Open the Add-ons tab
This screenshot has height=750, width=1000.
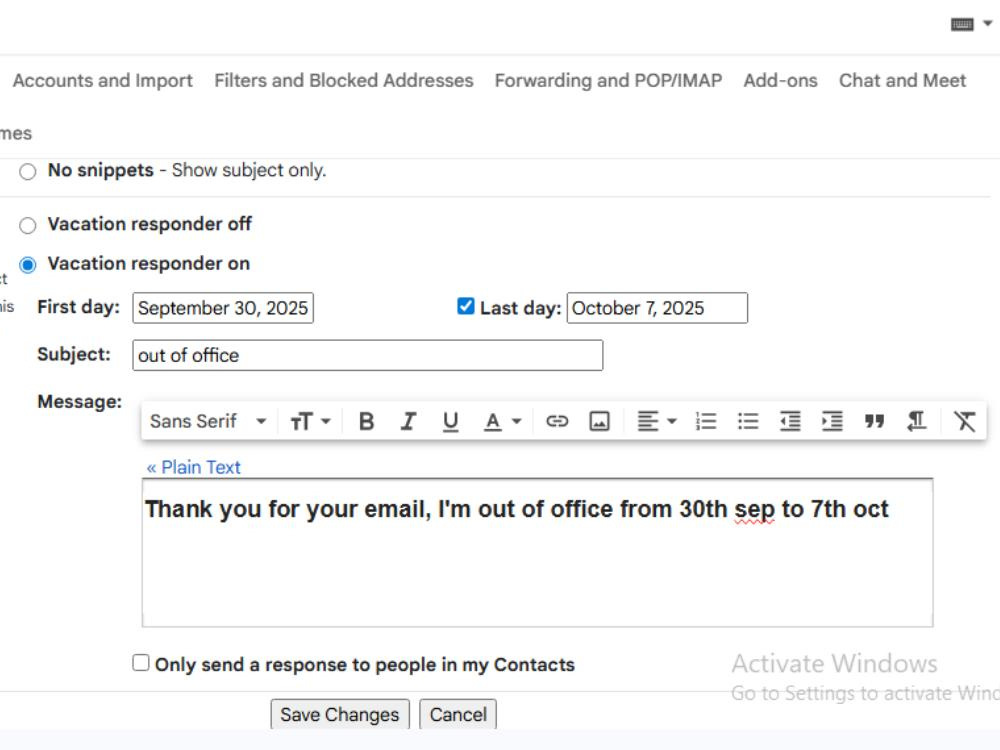click(781, 80)
